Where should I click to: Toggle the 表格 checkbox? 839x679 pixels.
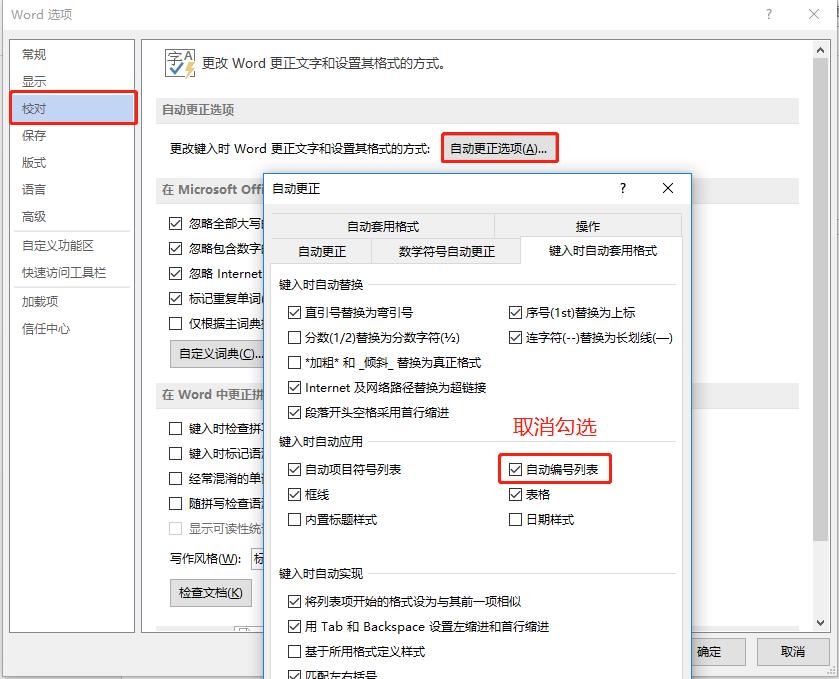(x=516, y=493)
